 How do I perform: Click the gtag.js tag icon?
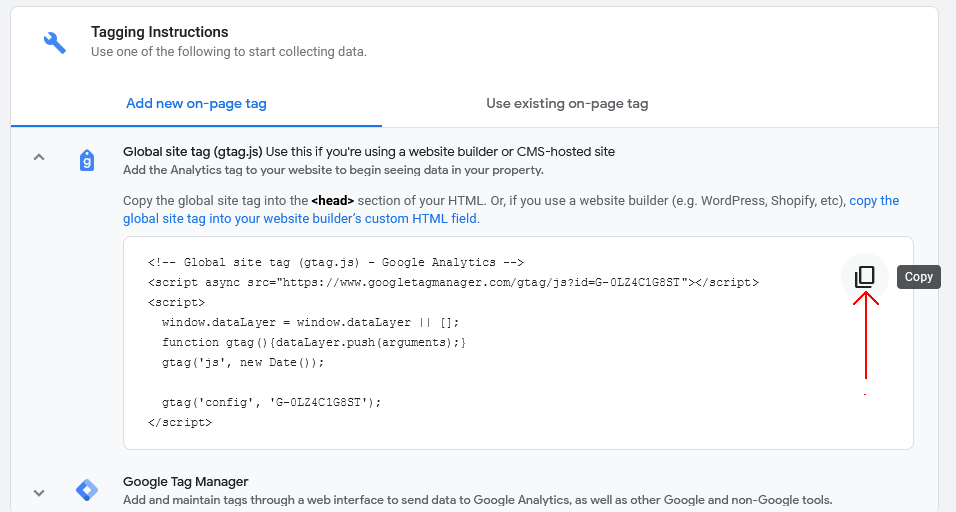[87, 161]
